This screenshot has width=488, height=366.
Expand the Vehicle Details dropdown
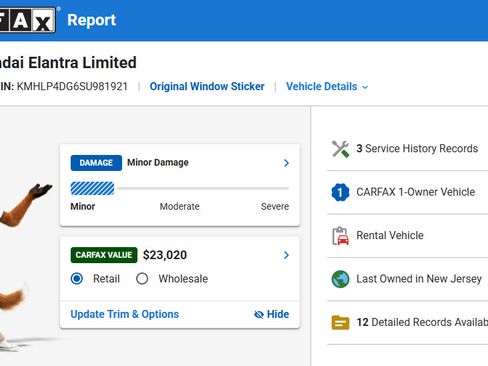[327, 87]
